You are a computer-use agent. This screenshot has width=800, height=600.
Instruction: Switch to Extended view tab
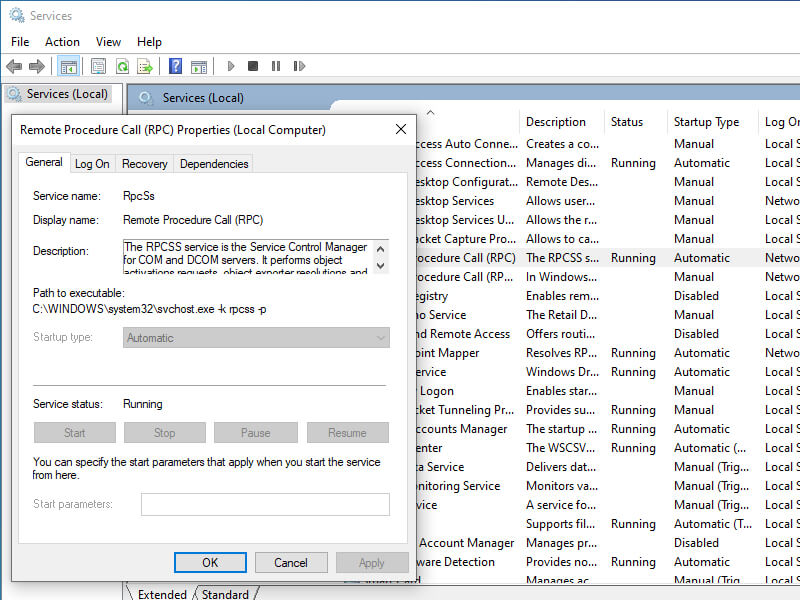click(161, 594)
